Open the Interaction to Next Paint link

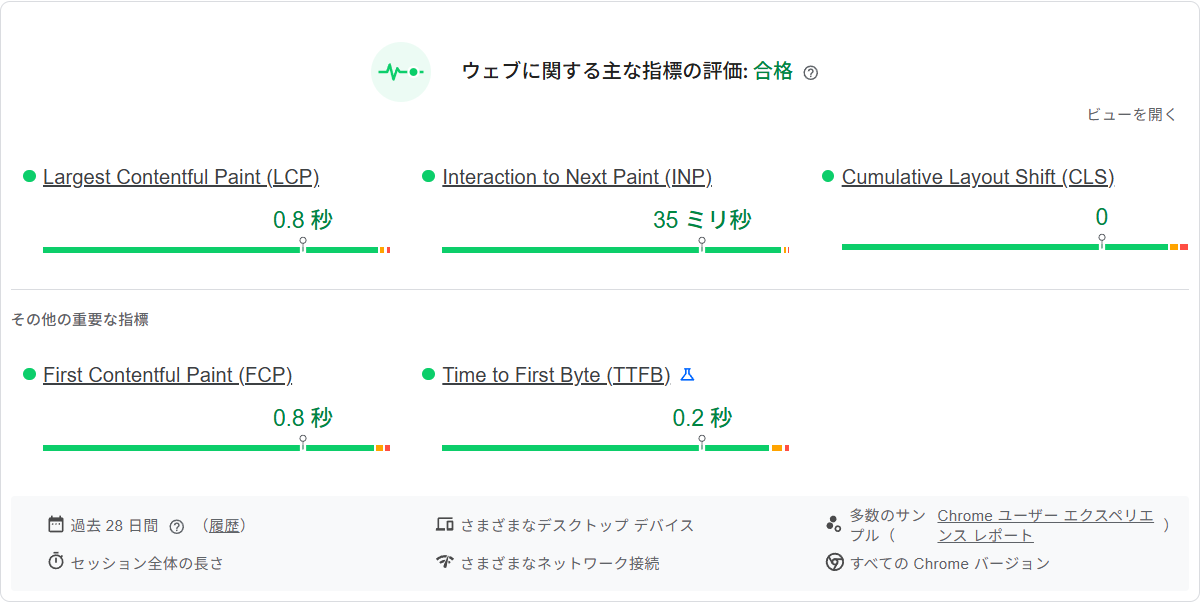(x=577, y=176)
